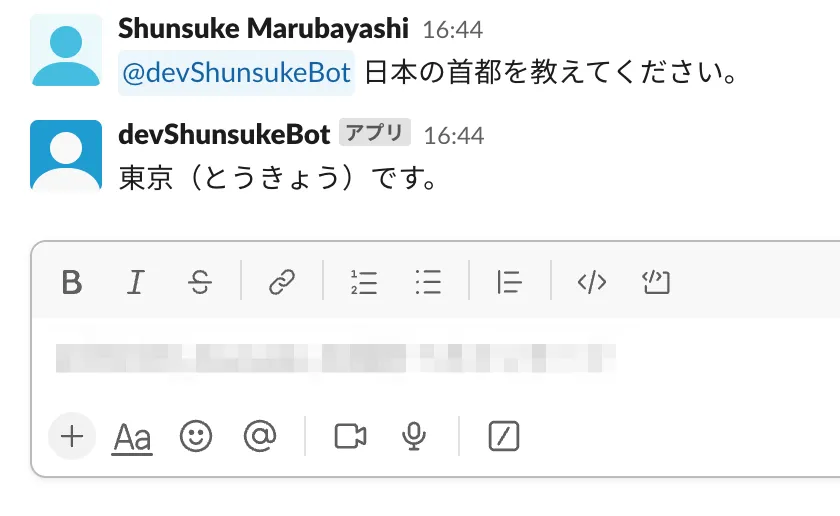840x516 pixels.
Task: Click the @devShunsukeBot mention link
Action: click(x=236, y=73)
